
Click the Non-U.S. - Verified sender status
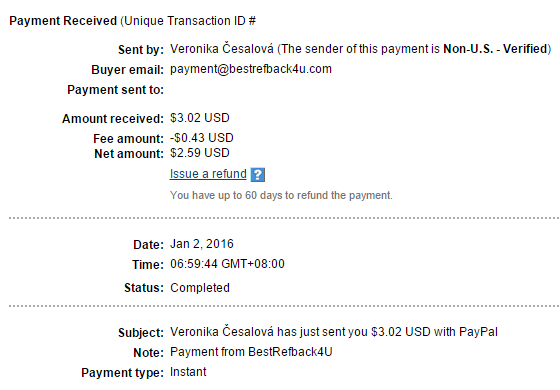tap(495, 49)
